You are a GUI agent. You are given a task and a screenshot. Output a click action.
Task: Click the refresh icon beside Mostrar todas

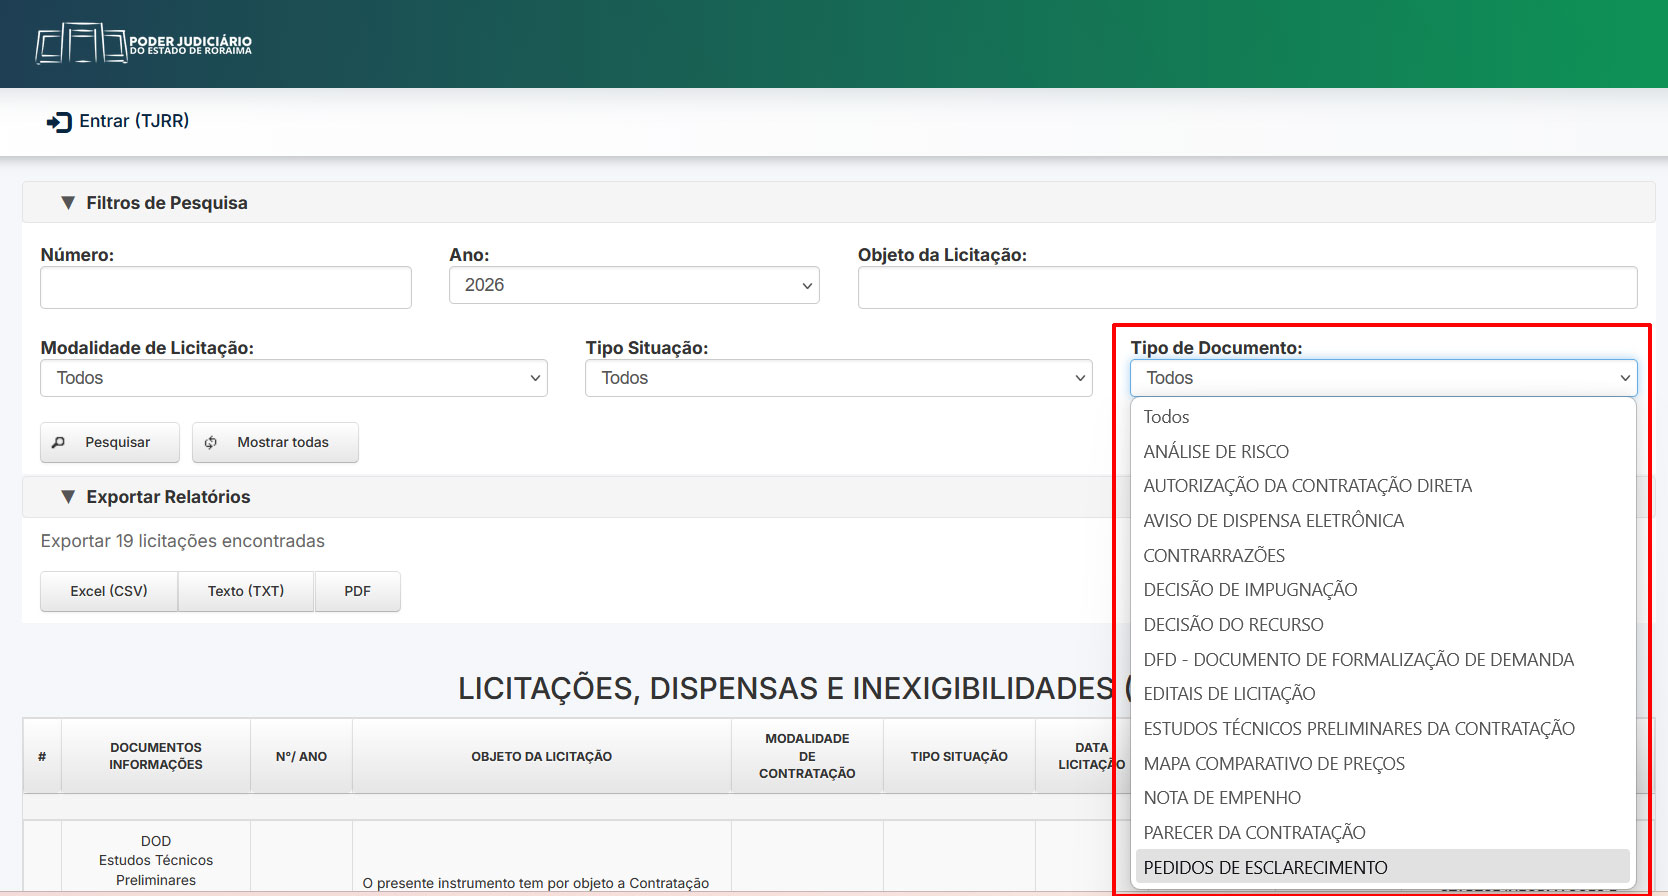point(211,442)
